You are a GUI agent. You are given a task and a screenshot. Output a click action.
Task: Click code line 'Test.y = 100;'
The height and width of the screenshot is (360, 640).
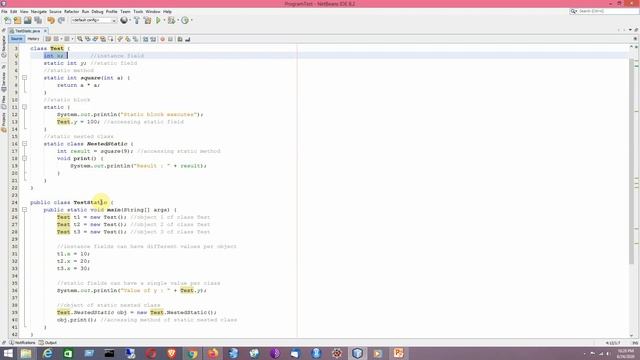tap(78, 122)
